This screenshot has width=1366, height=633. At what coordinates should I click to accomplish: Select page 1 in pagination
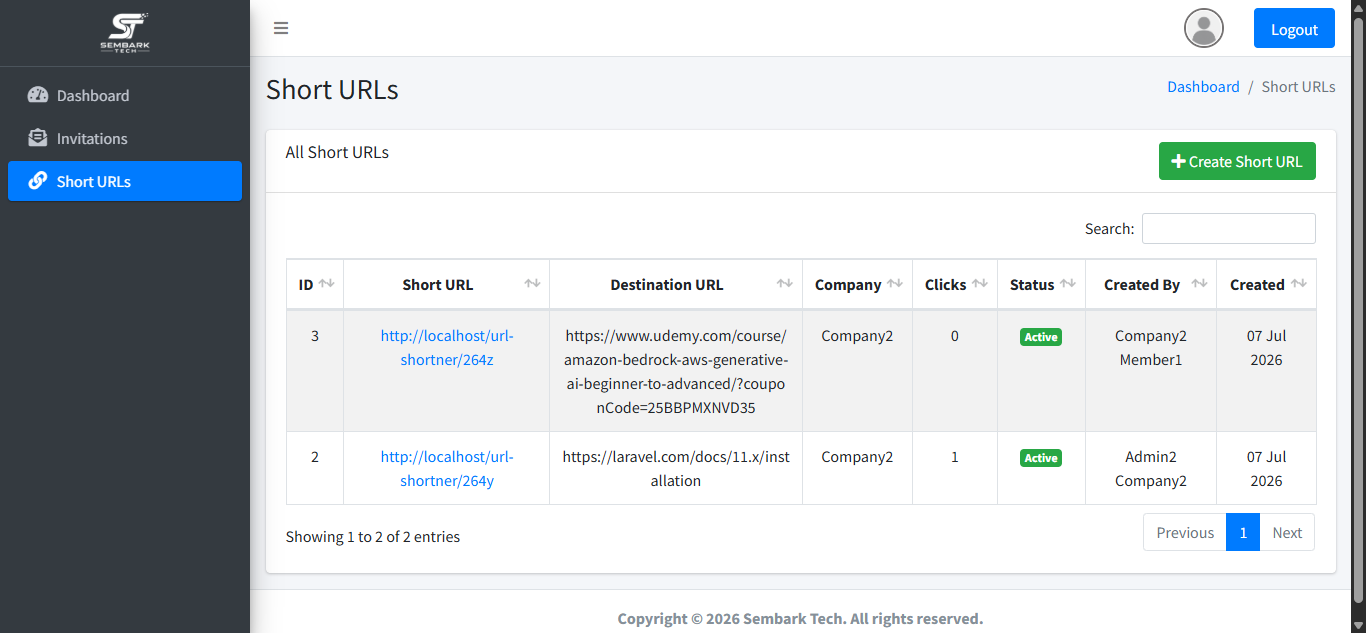click(1243, 532)
